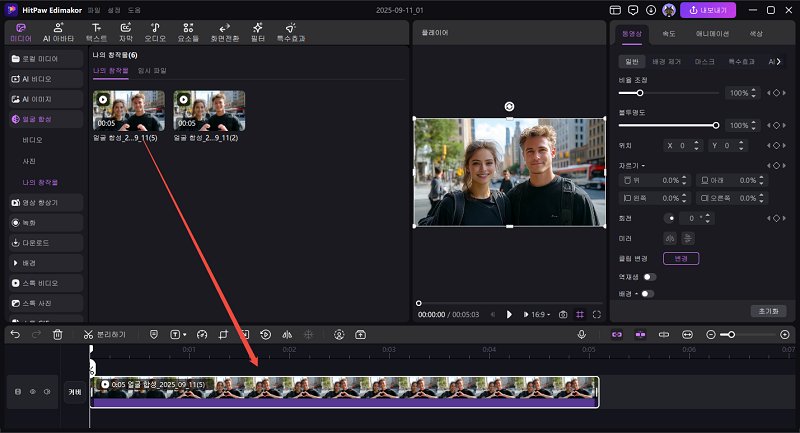Image resolution: width=800 pixels, height=433 pixels.
Task: Select the 마스크 mask sub-tab
Action: pos(705,62)
